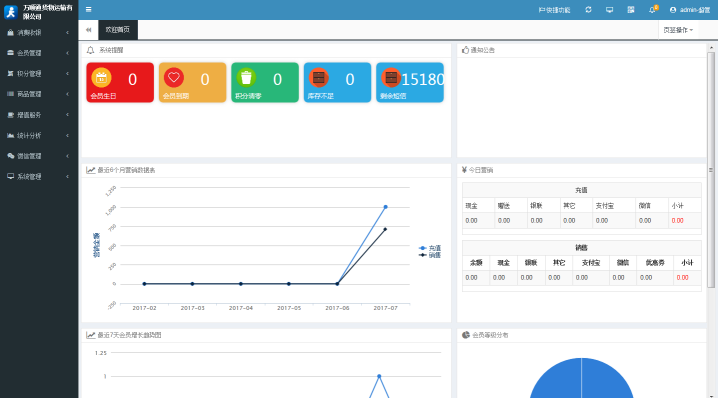
Task: Click the monitor icon in top bar
Action: click(x=609, y=10)
